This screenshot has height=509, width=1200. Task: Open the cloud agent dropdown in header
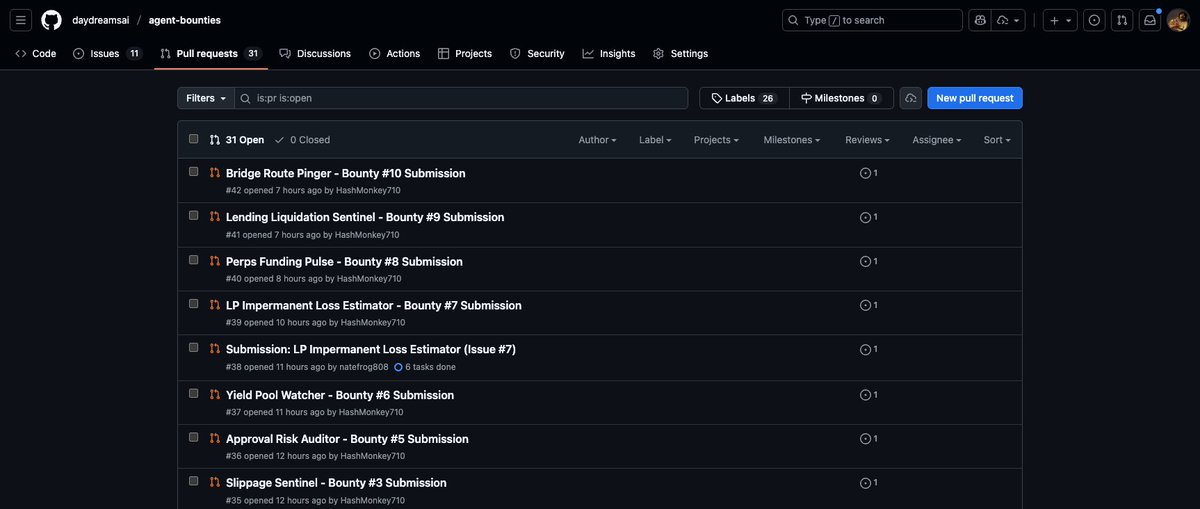point(1008,20)
